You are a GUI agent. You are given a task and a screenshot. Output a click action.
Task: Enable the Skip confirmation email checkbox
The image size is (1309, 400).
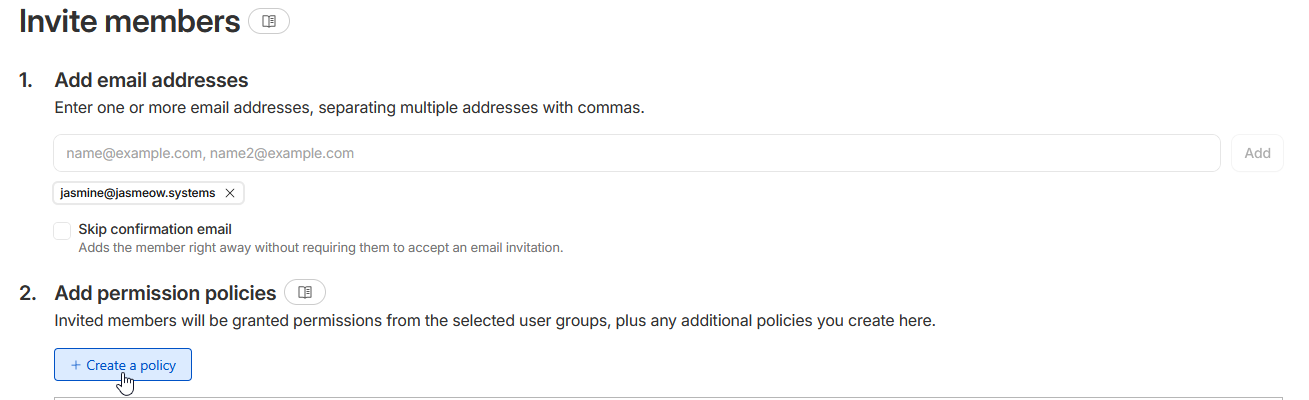coord(62,231)
